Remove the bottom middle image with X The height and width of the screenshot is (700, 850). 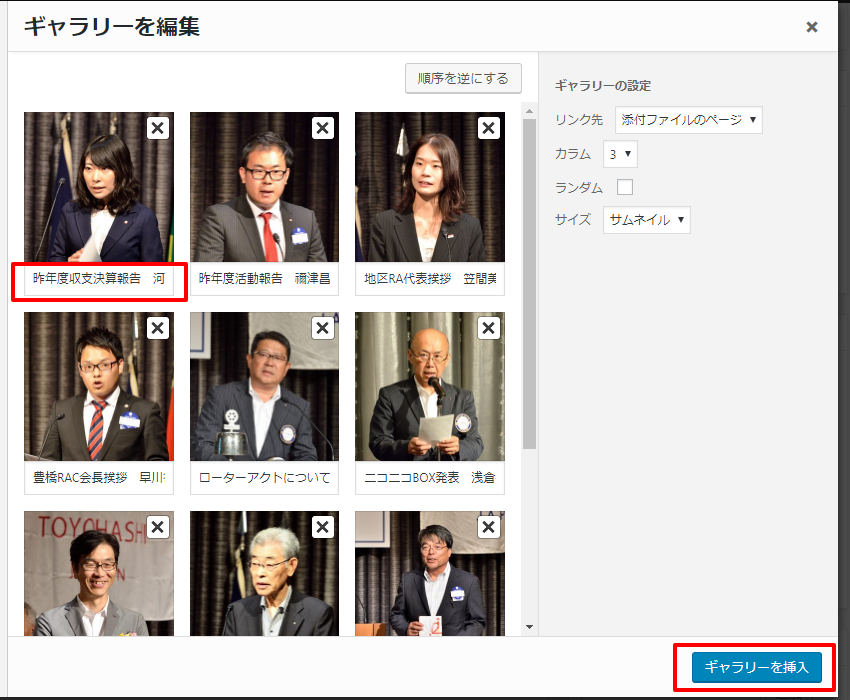click(x=322, y=527)
